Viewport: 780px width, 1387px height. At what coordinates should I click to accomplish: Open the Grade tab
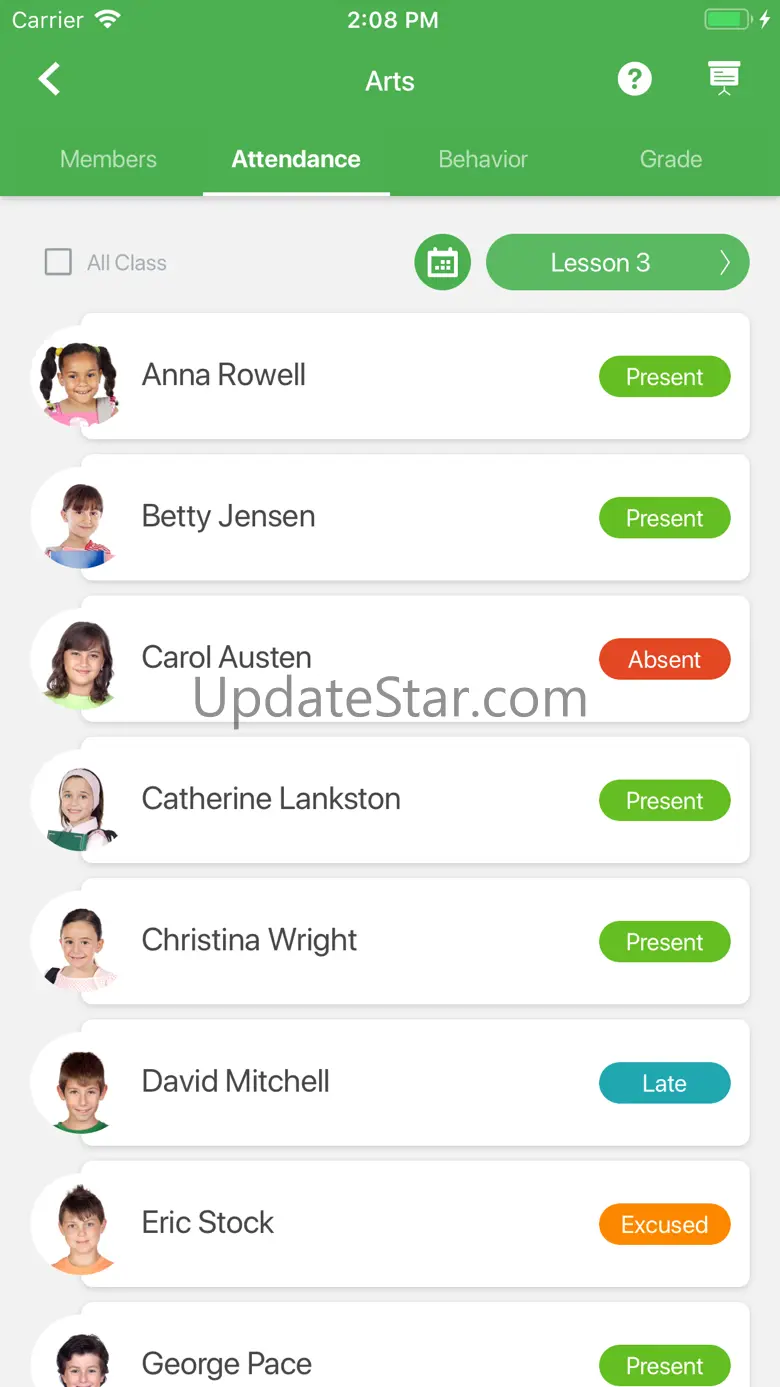tap(671, 159)
